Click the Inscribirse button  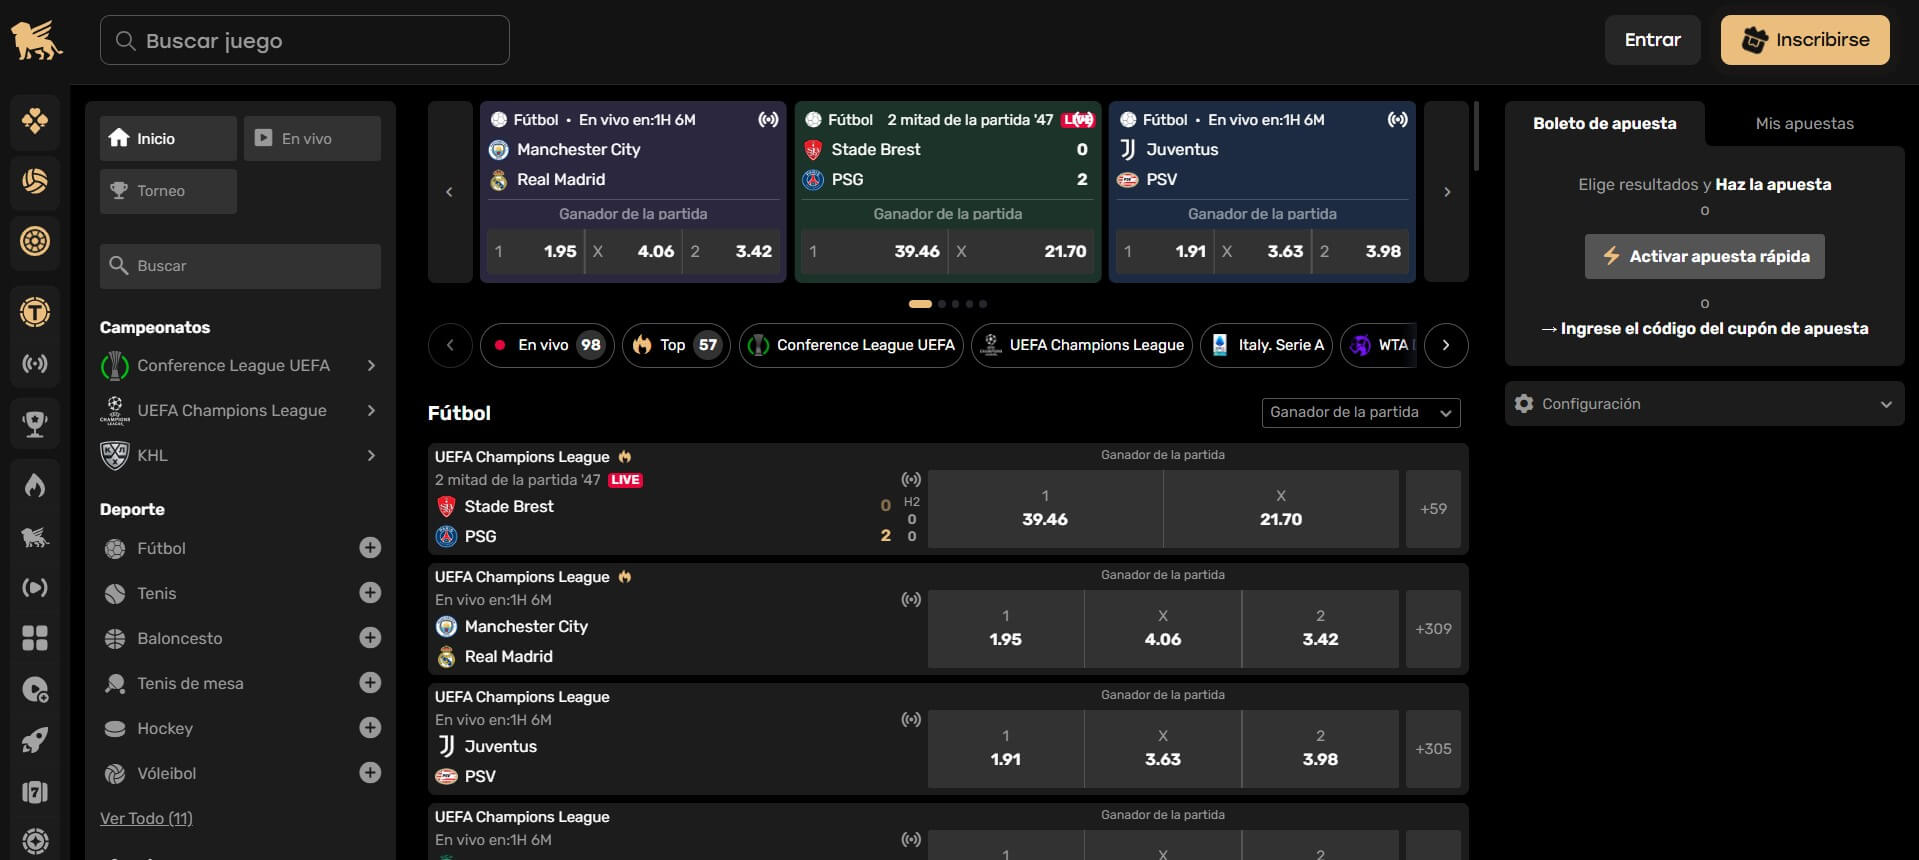pyautogui.click(x=1805, y=40)
